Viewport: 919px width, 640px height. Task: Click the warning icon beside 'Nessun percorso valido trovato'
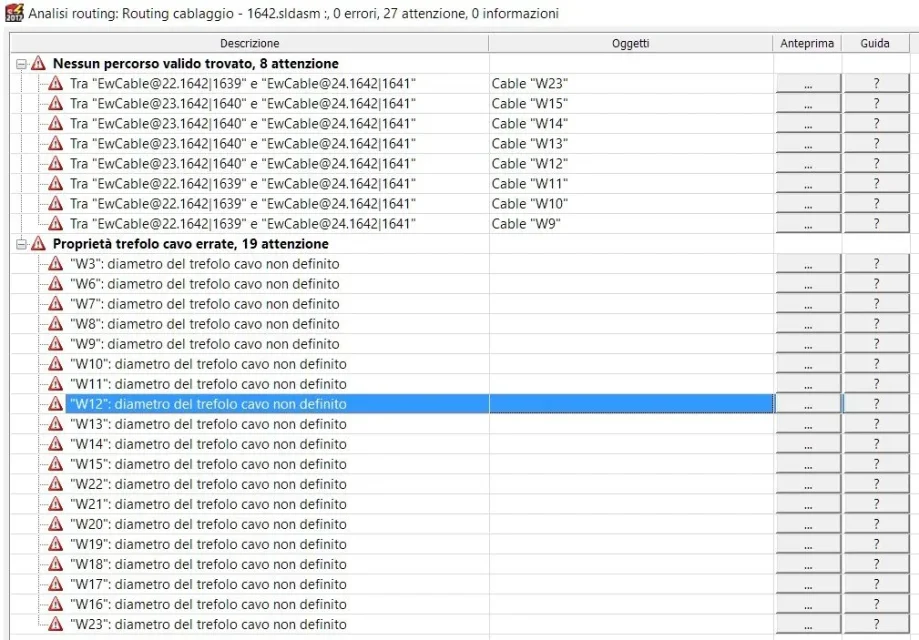click(x=39, y=63)
